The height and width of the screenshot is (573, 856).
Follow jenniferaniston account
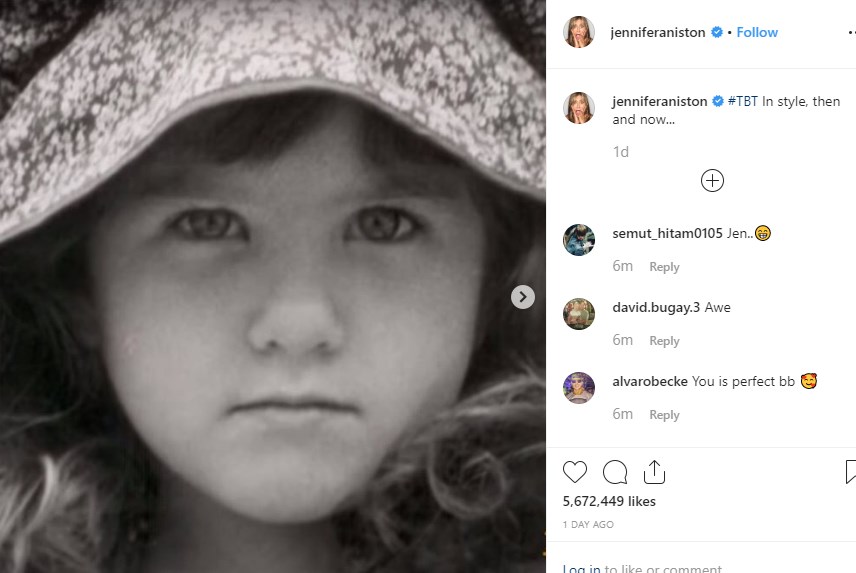tap(757, 32)
